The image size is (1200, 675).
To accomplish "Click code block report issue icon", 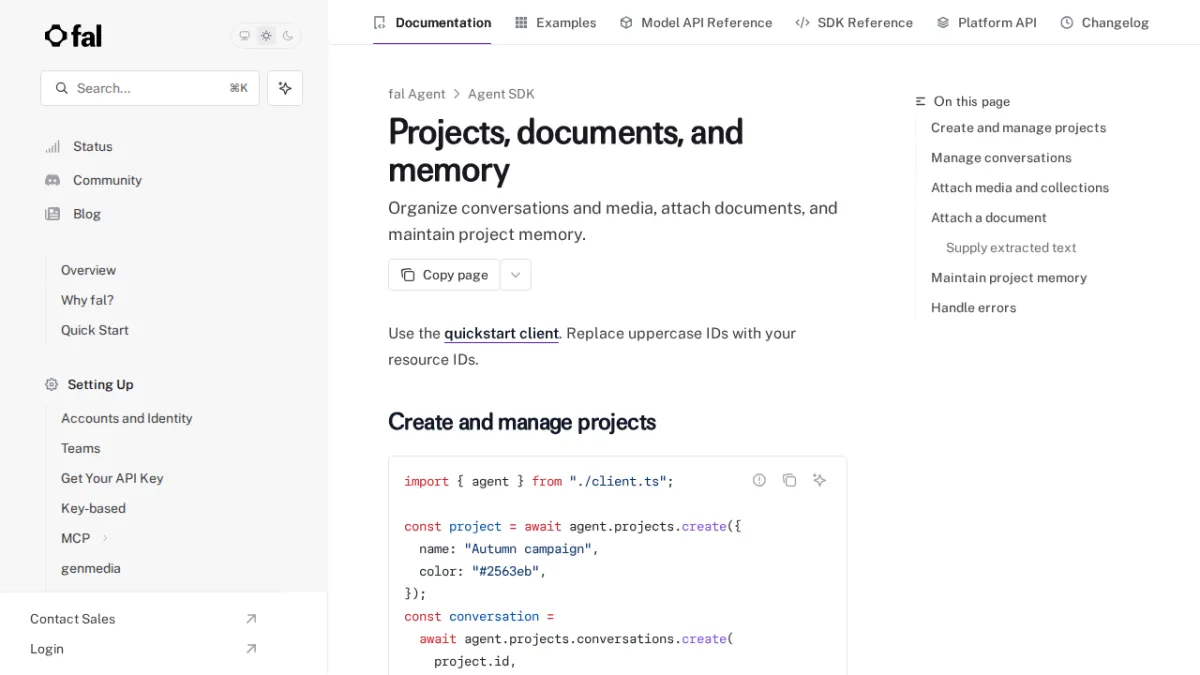I will (x=759, y=480).
